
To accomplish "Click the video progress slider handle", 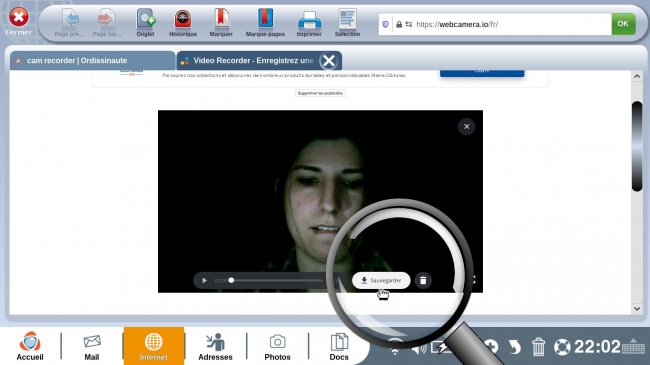I will [231, 280].
